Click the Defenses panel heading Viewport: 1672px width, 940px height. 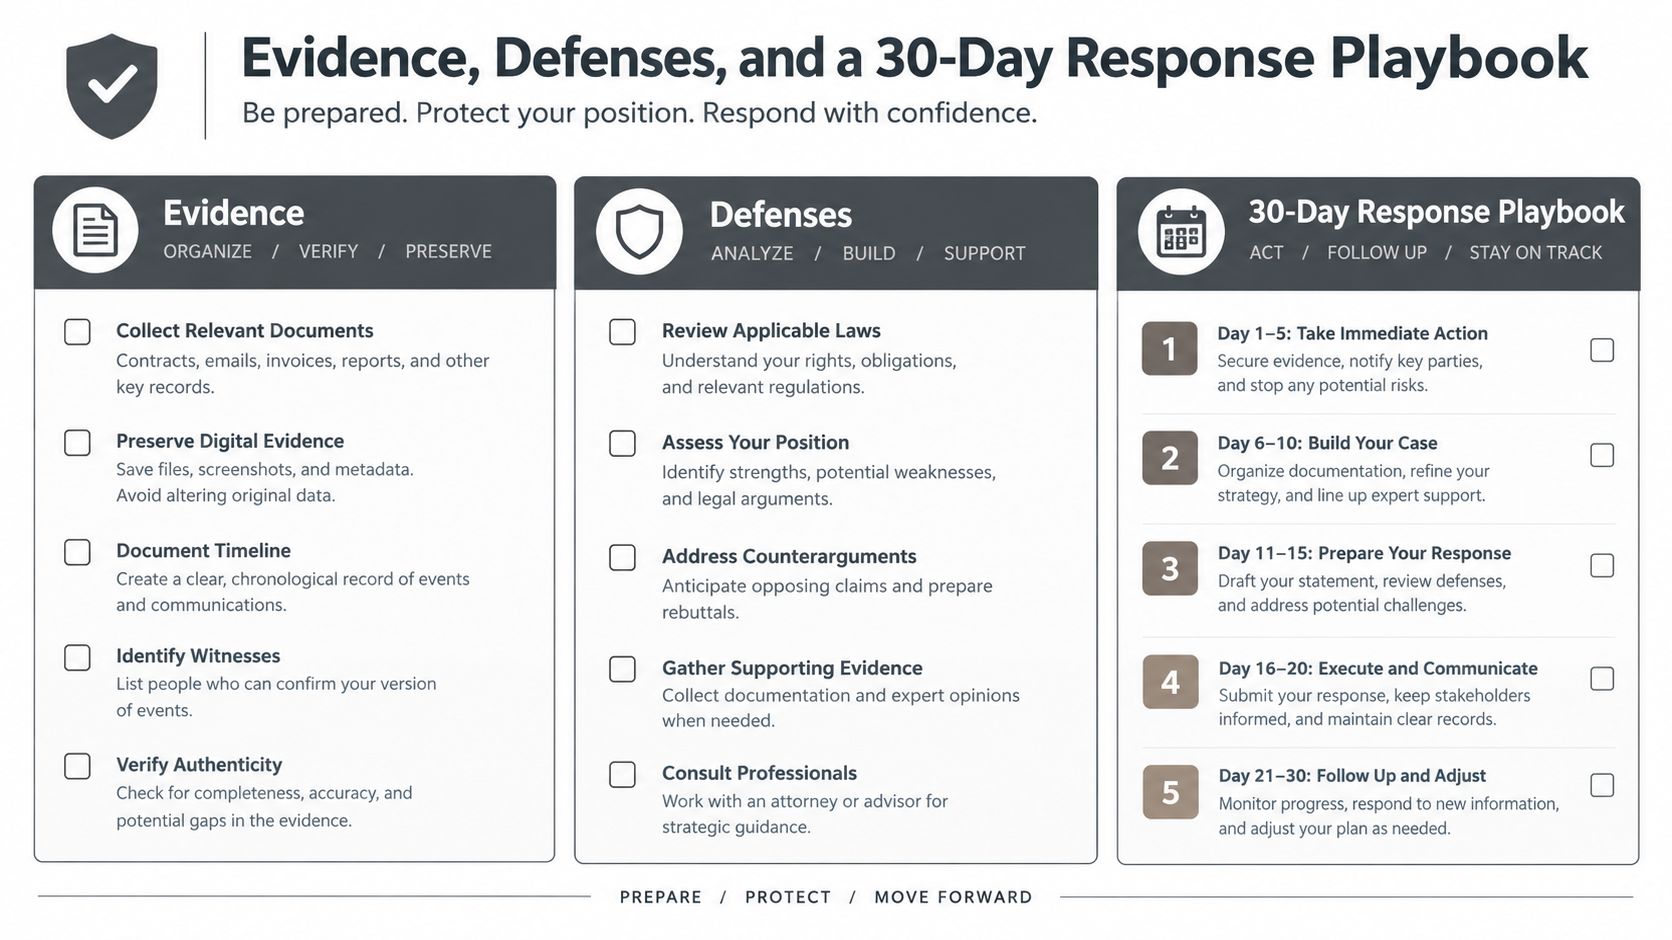(781, 215)
